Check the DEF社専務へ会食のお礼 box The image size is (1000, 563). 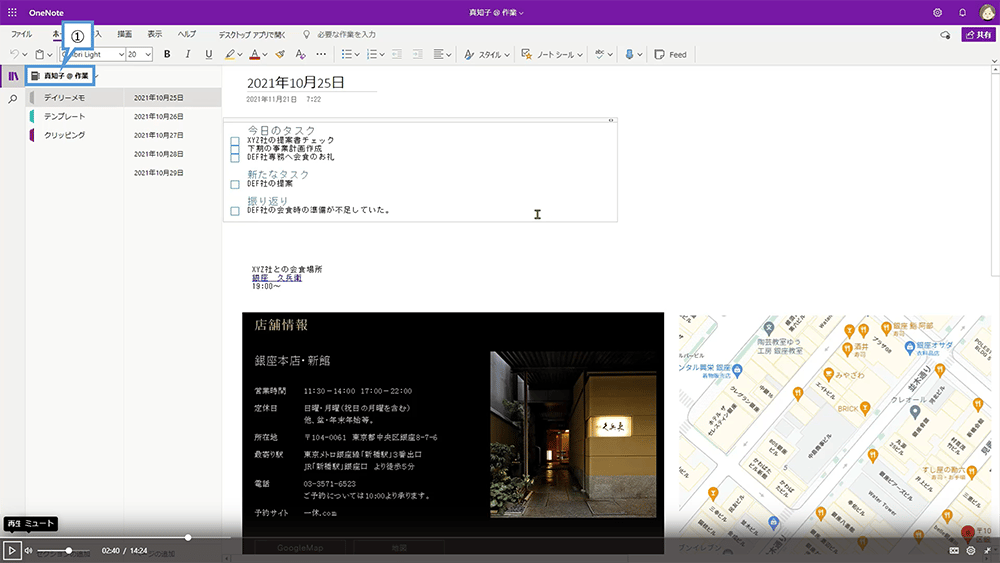[235, 157]
